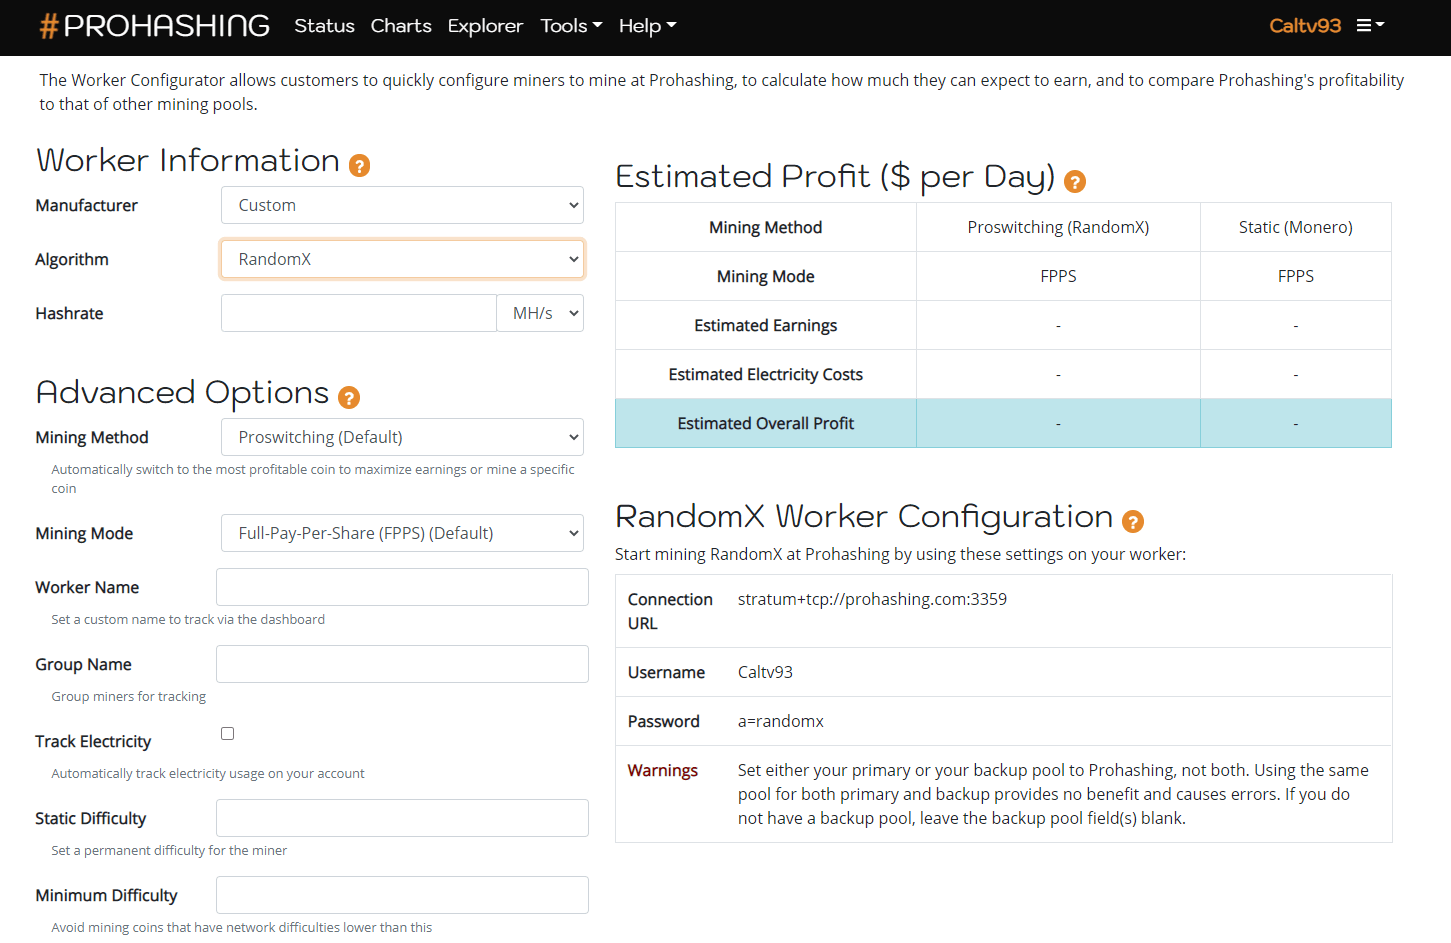
Task: Select the username value Caltv93 in configuration
Action: coord(765,672)
